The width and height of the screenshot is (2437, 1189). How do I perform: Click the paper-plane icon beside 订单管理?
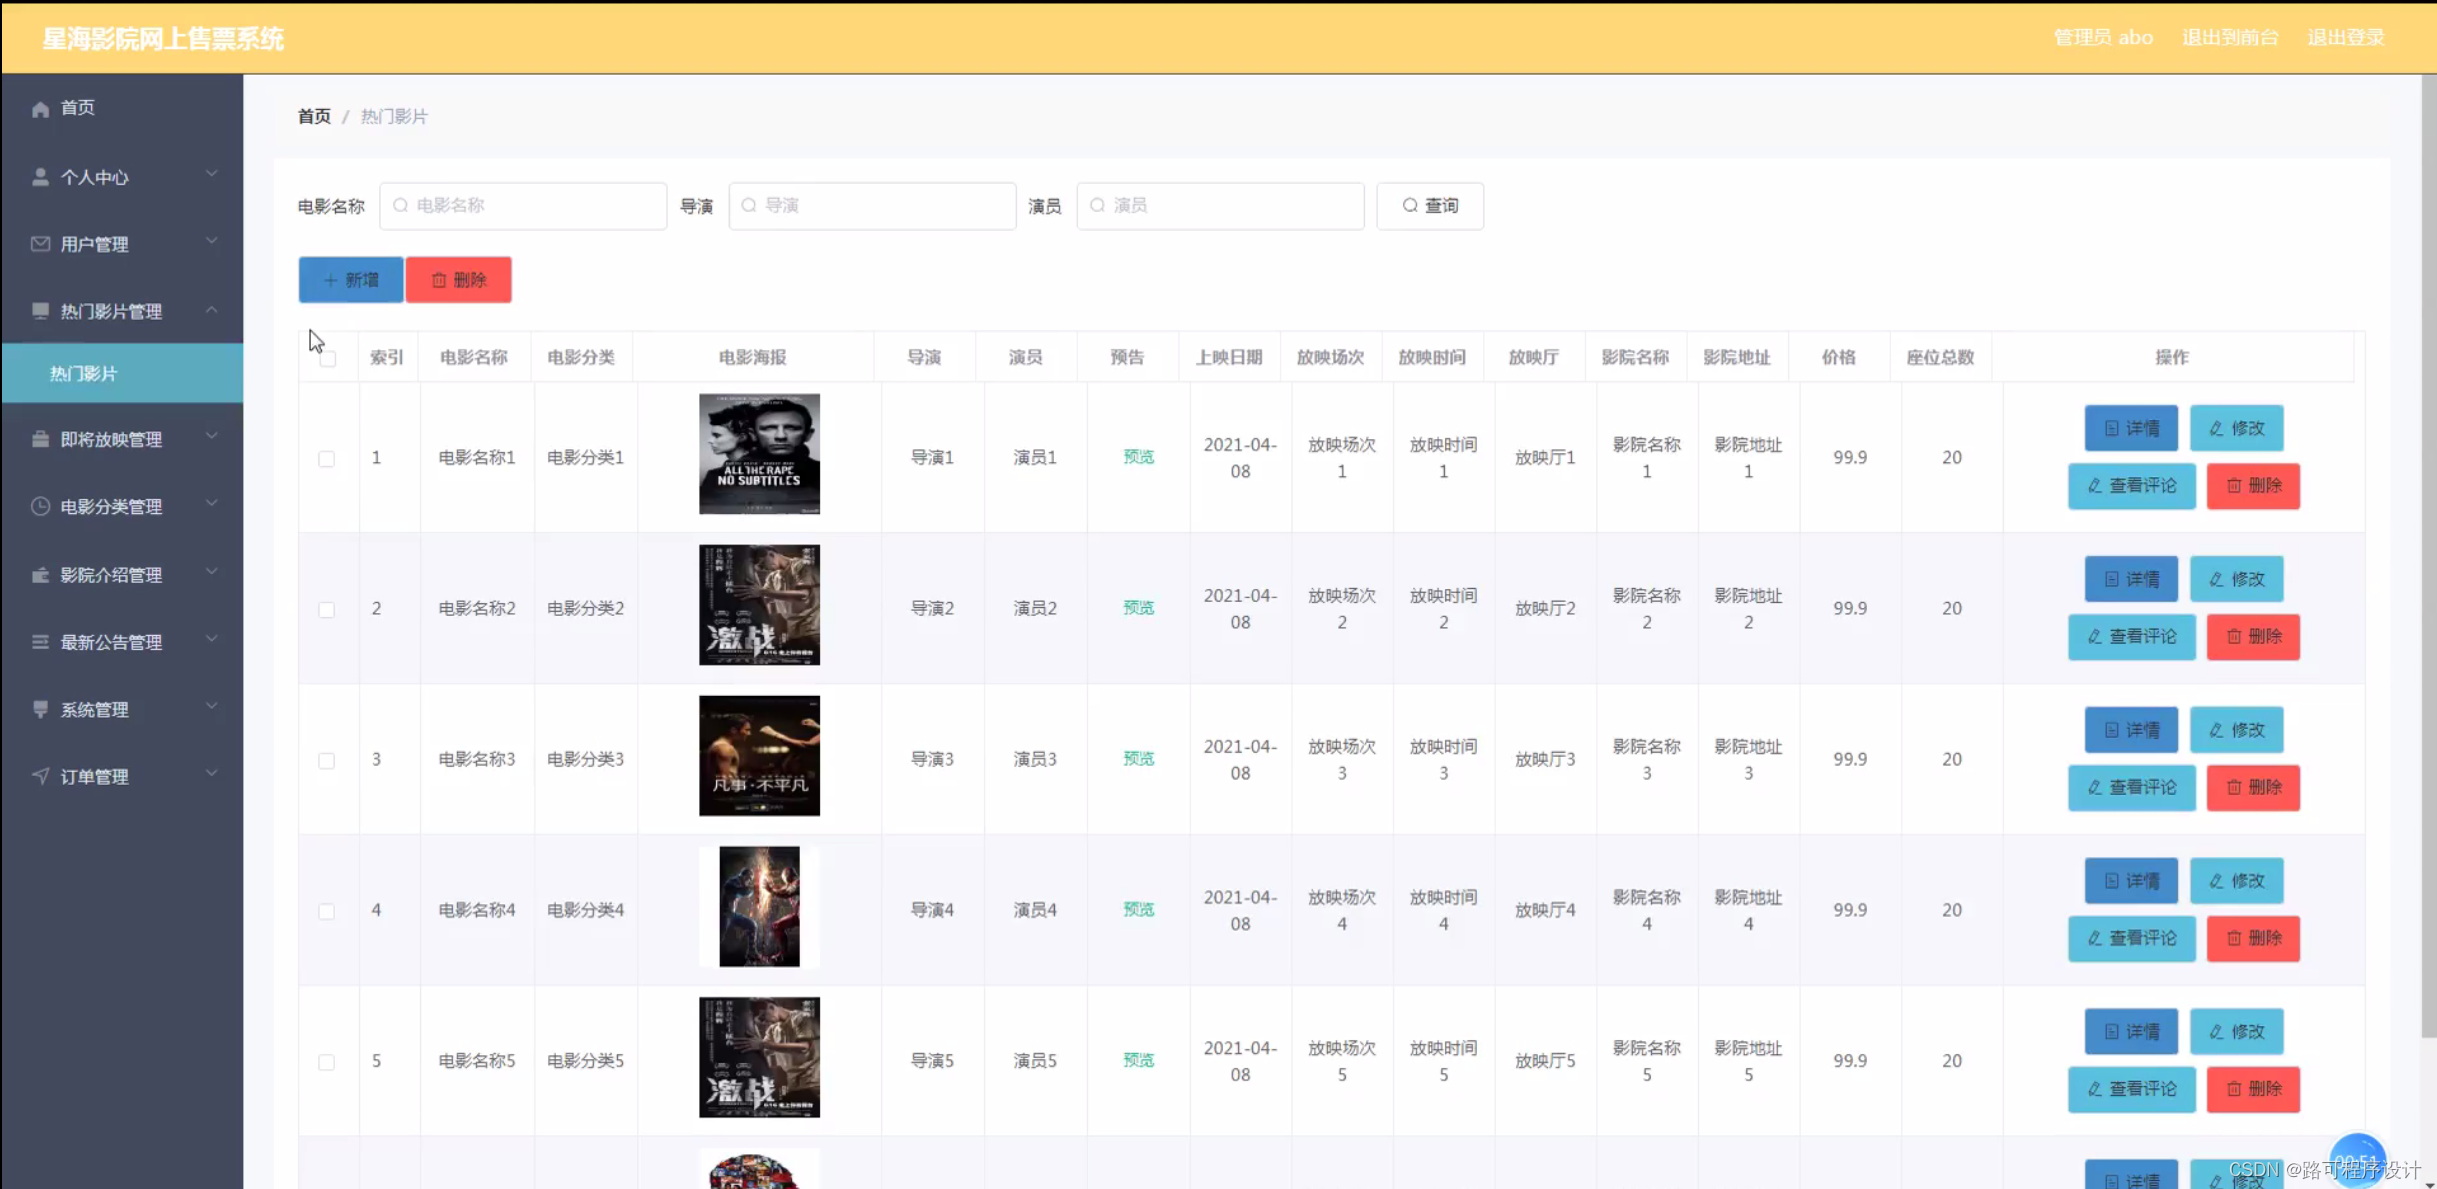point(40,776)
